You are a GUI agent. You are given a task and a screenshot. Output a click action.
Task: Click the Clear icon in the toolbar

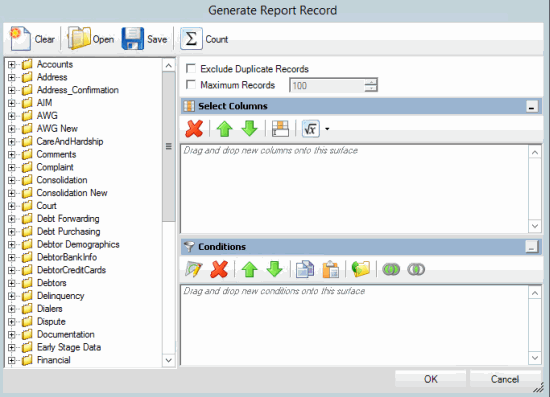(20, 39)
